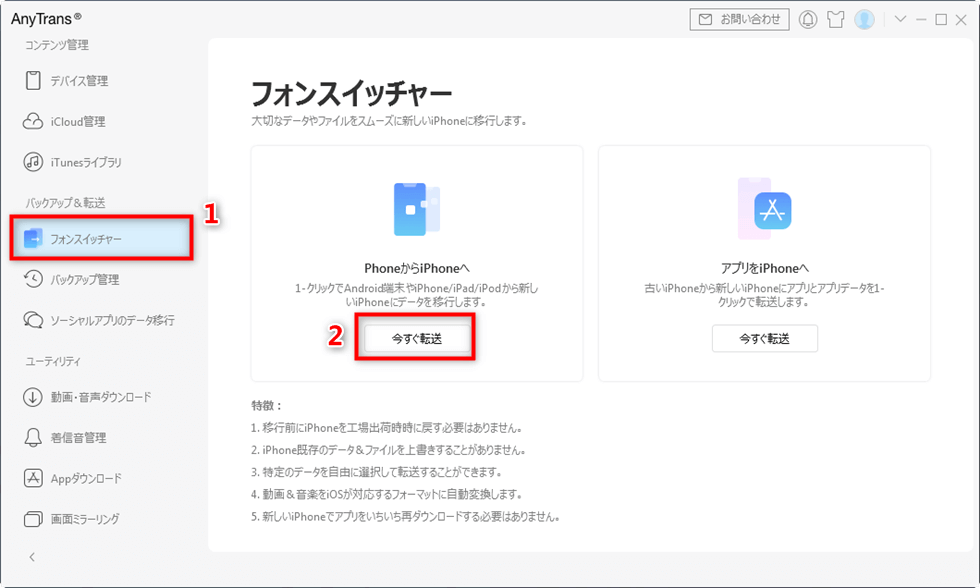Click the 画面ミラーリング screen icon

click(33, 519)
